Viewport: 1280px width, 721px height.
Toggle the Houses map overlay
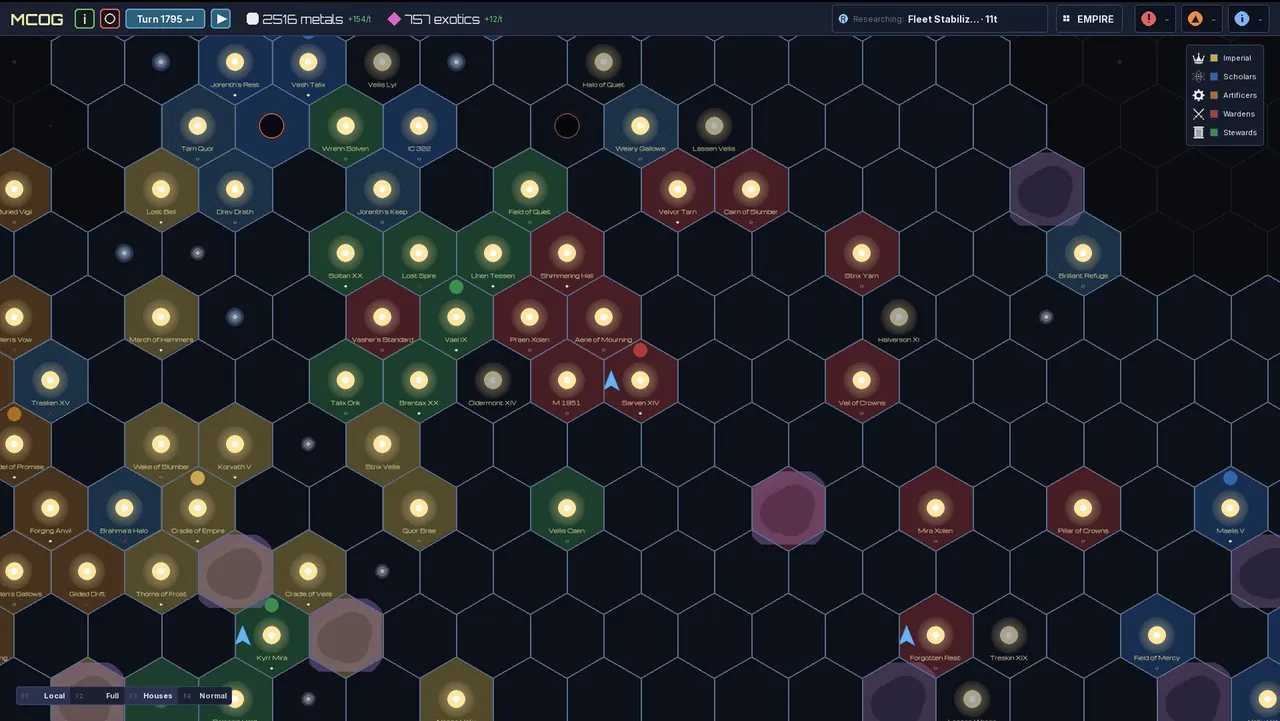(150, 696)
